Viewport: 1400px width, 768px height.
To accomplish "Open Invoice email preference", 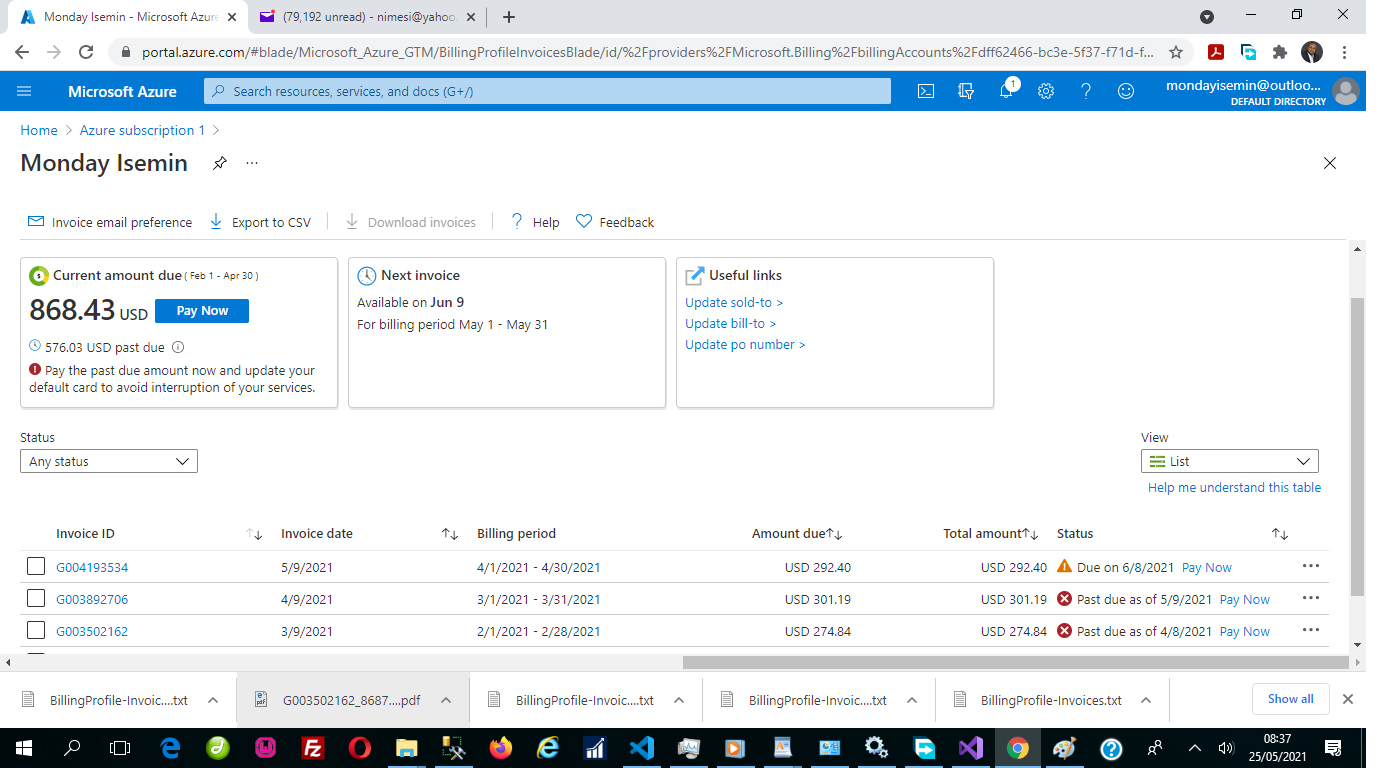I will [x=110, y=222].
